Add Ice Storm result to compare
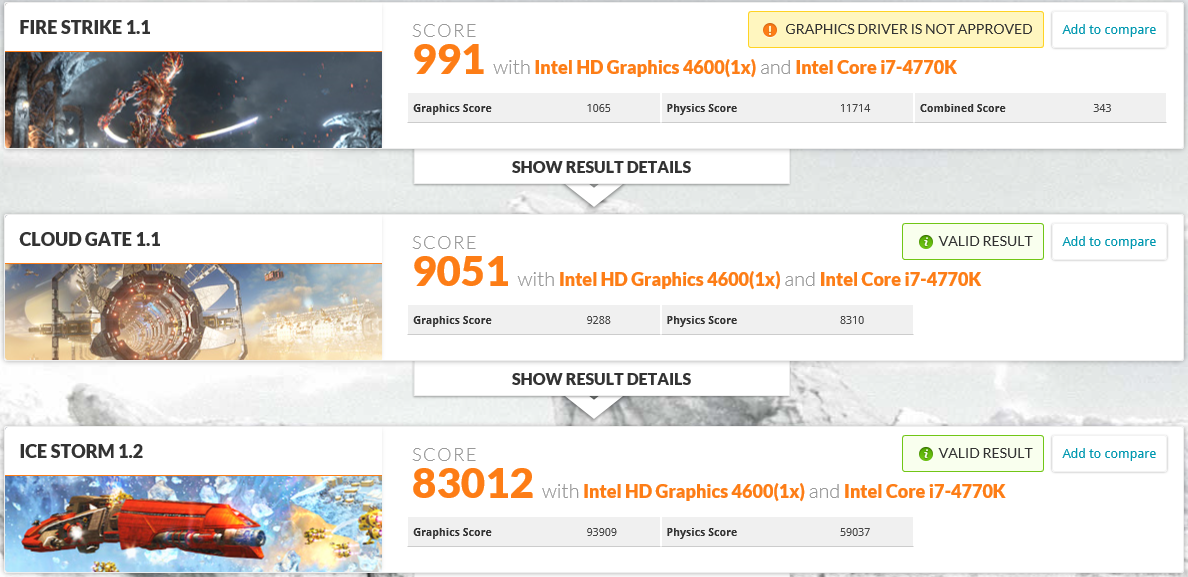 point(1108,454)
